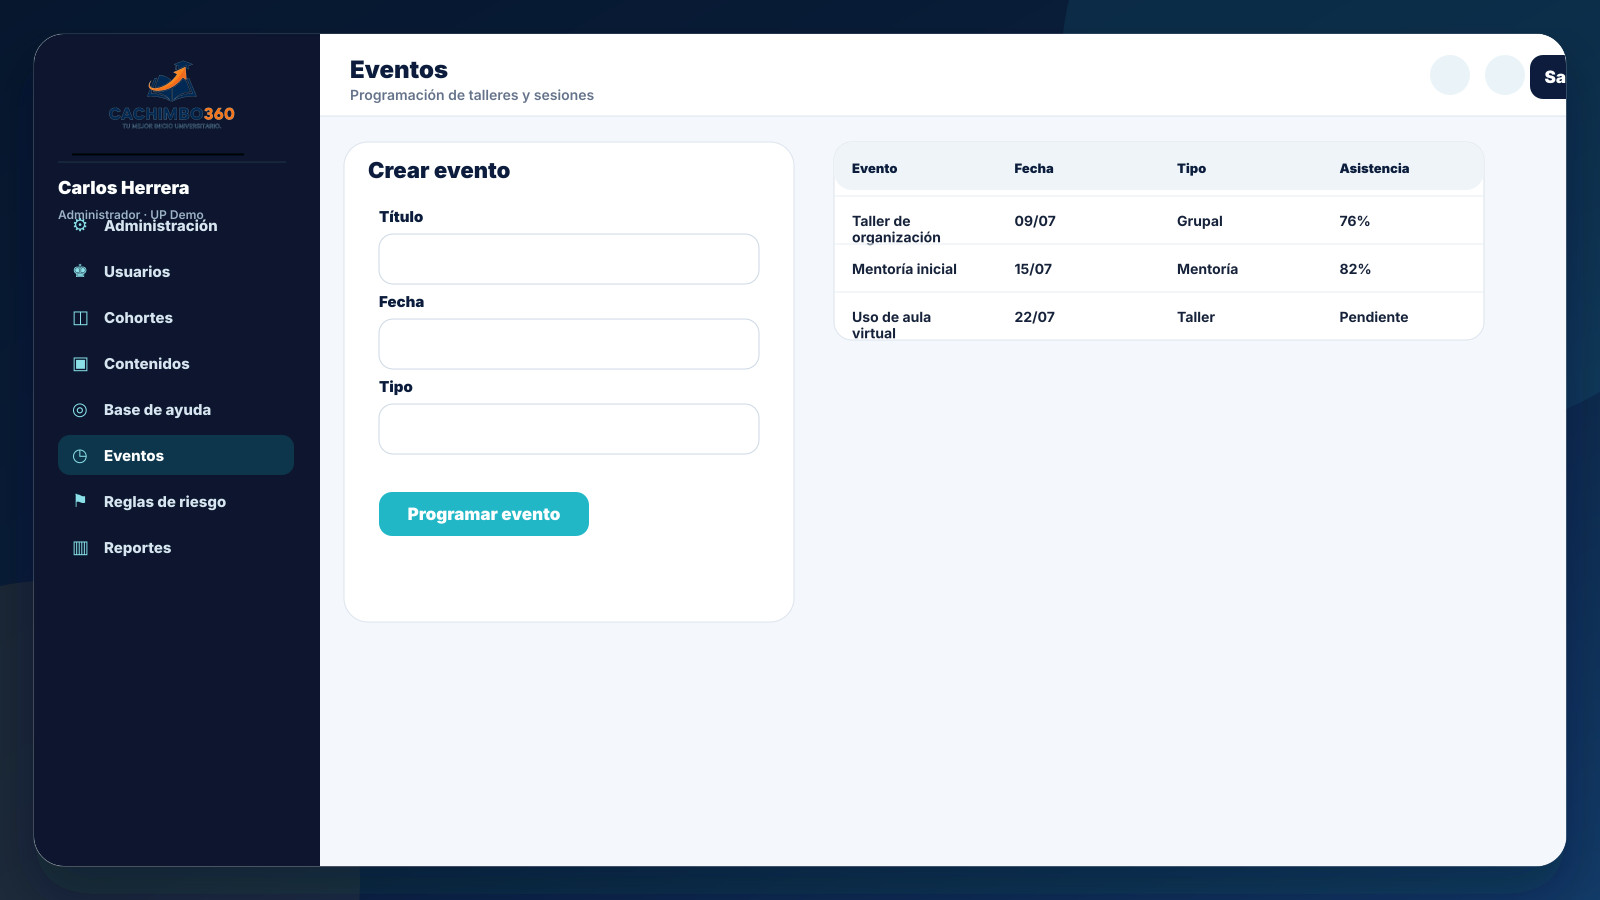Open Reglas de riesgo
The width and height of the screenshot is (1600, 900).
tap(176, 502)
